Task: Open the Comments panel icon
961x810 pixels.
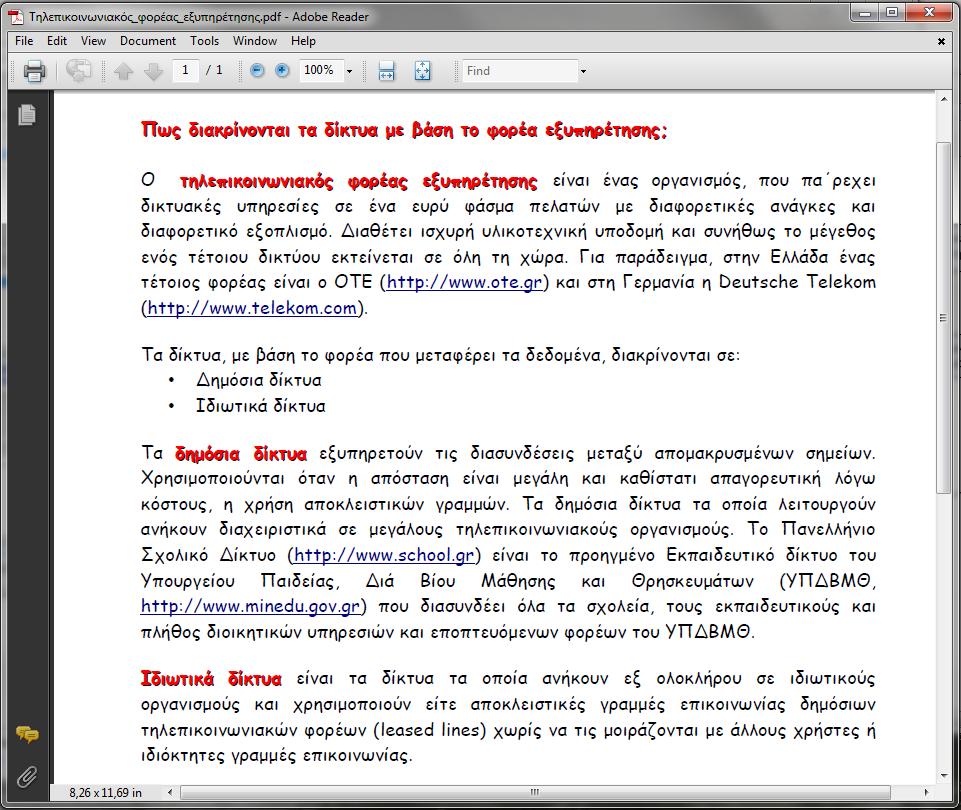Action: pos(27,733)
